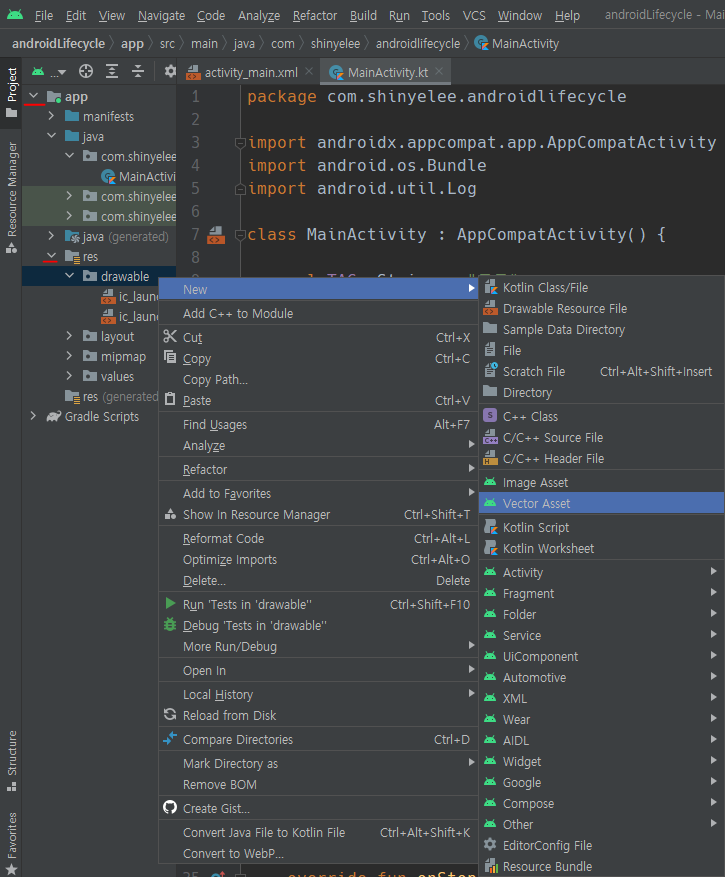This screenshot has height=877, width=725.
Task: Expand java (generated) folder
Action: (51, 236)
